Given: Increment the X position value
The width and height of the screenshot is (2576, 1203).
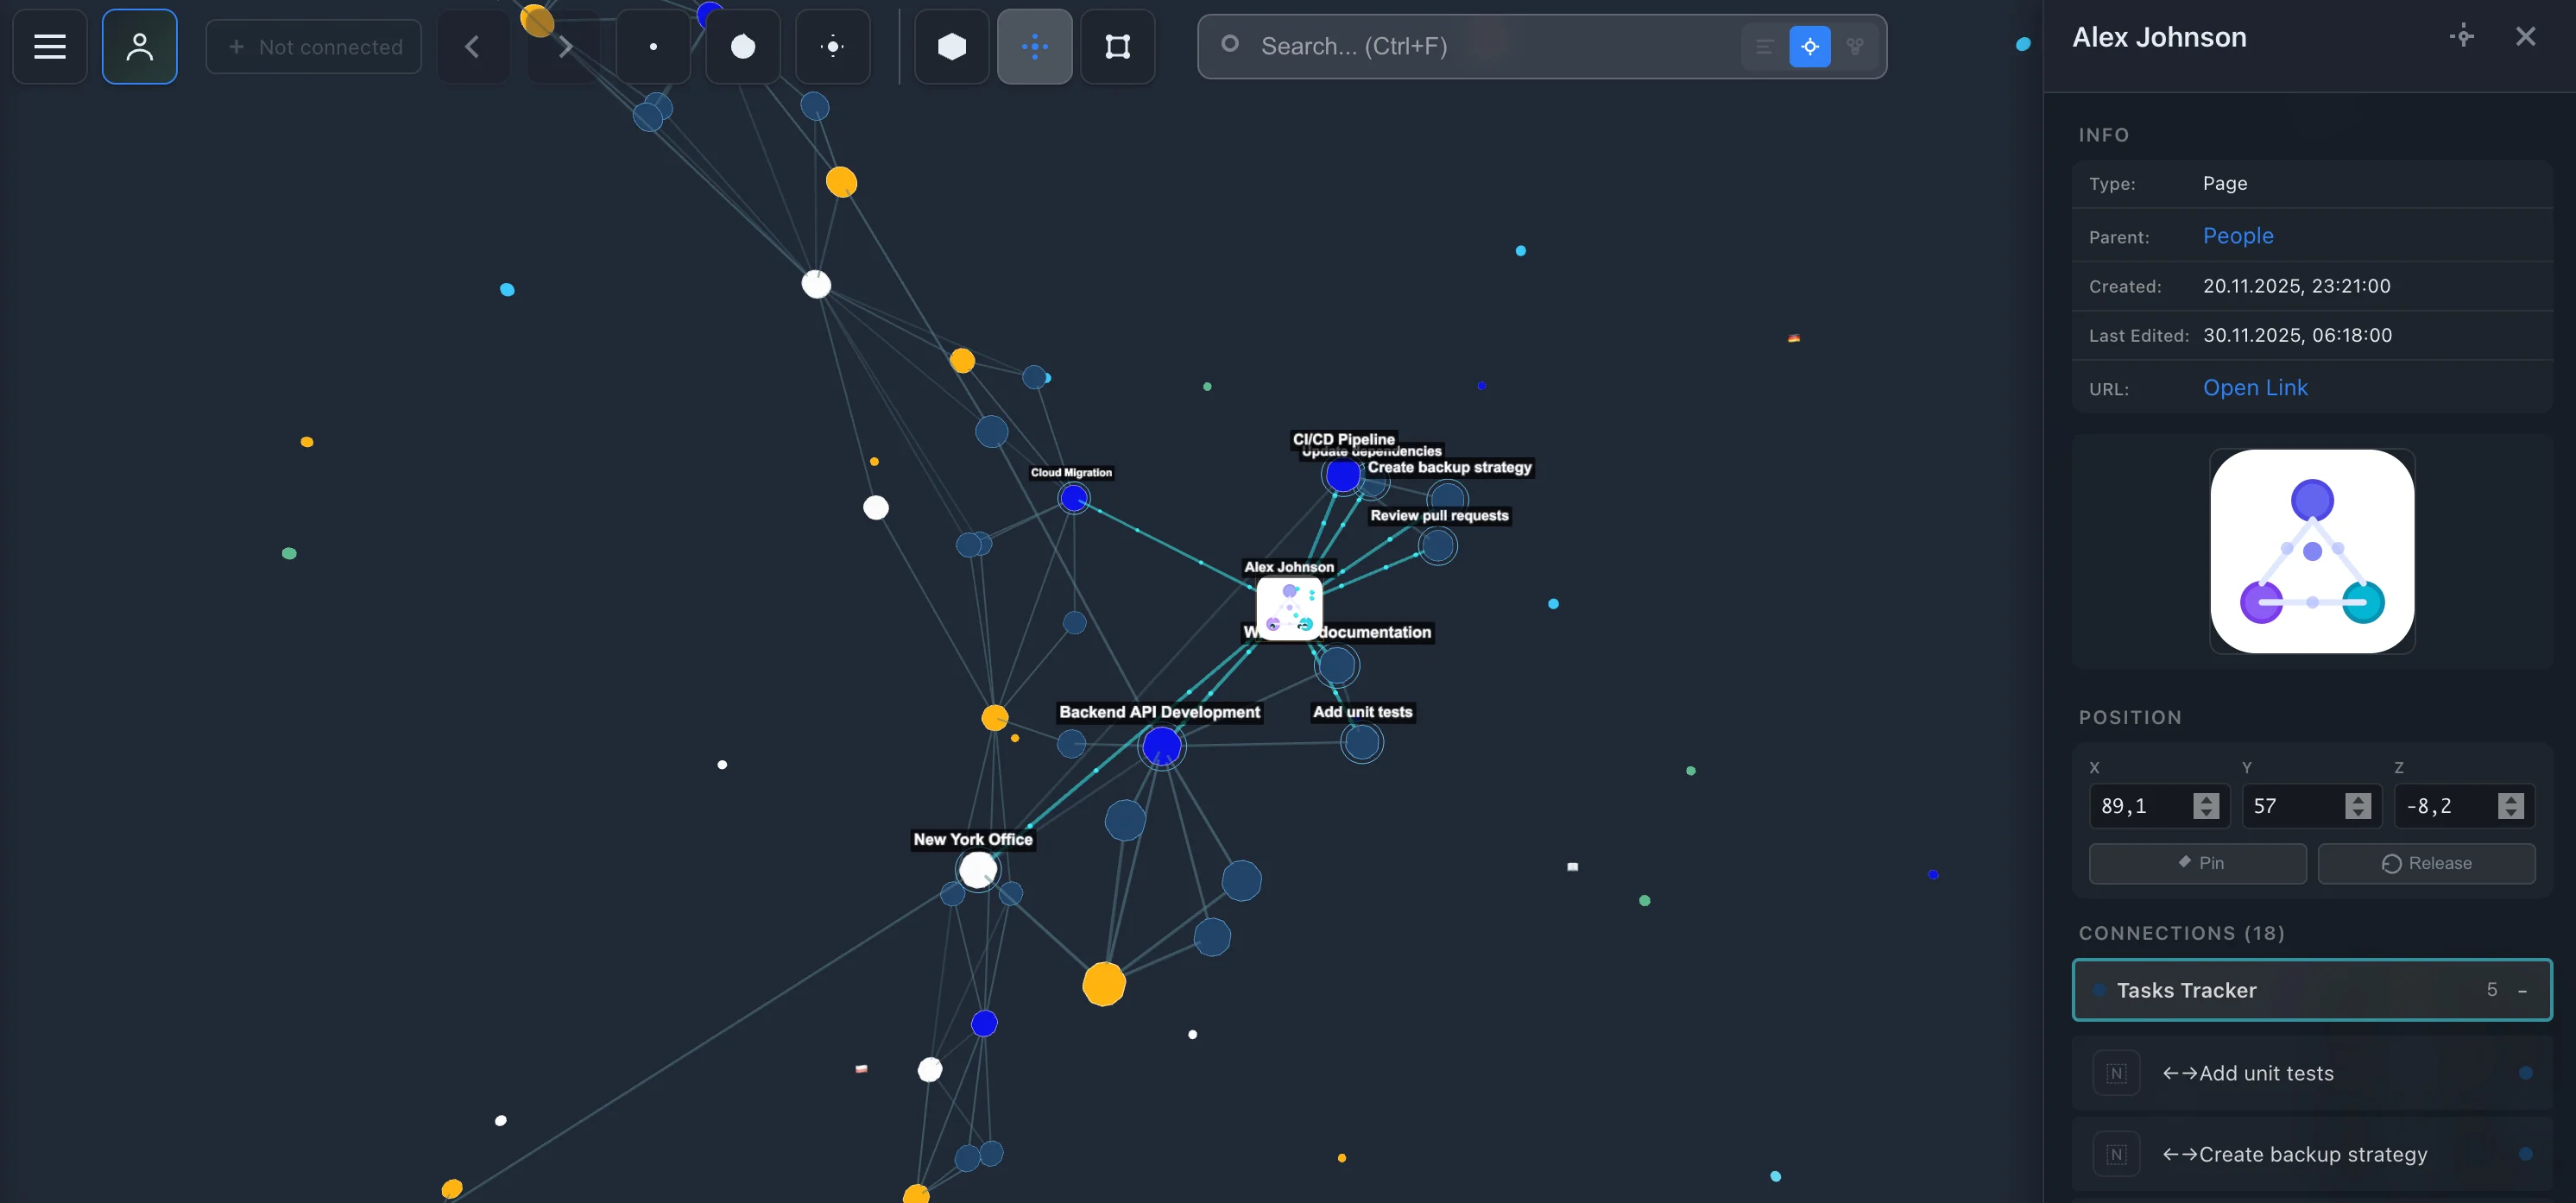Looking at the screenshot, I should tap(2208, 800).
